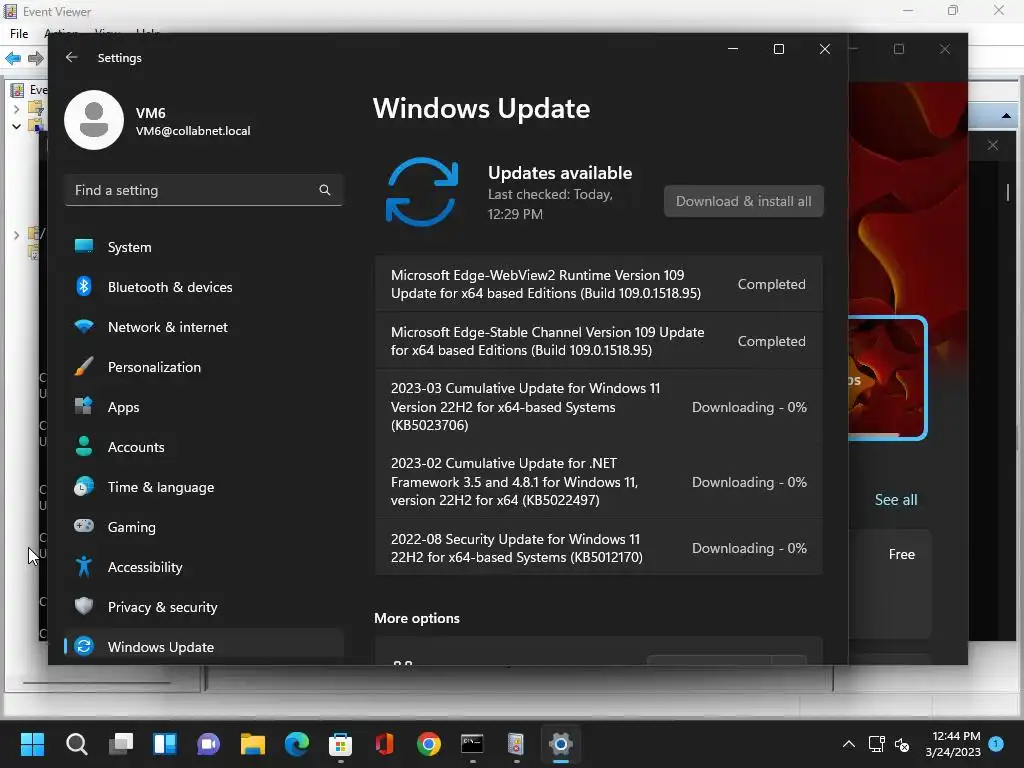The height and width of the screenshot is (768, 1024).
Task: Focus the Find a setting field
Action: coord(204,190)
